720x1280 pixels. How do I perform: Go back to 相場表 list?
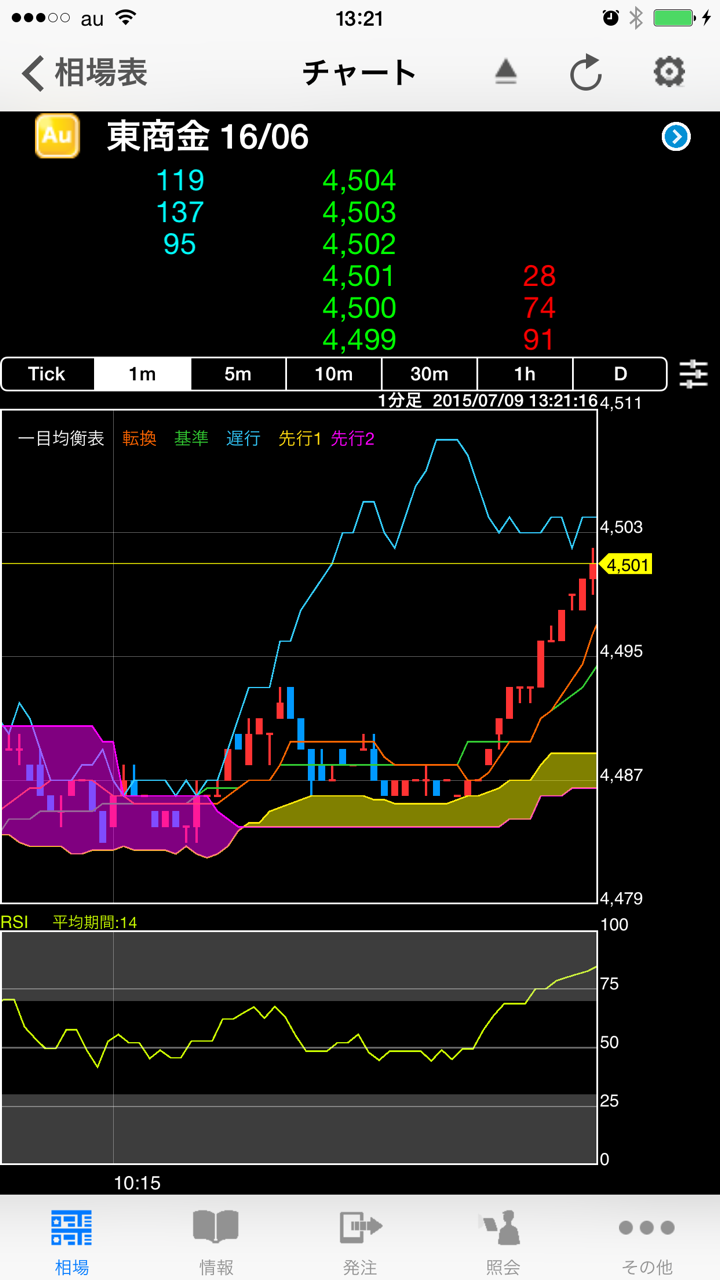click(x=84, y=72)
